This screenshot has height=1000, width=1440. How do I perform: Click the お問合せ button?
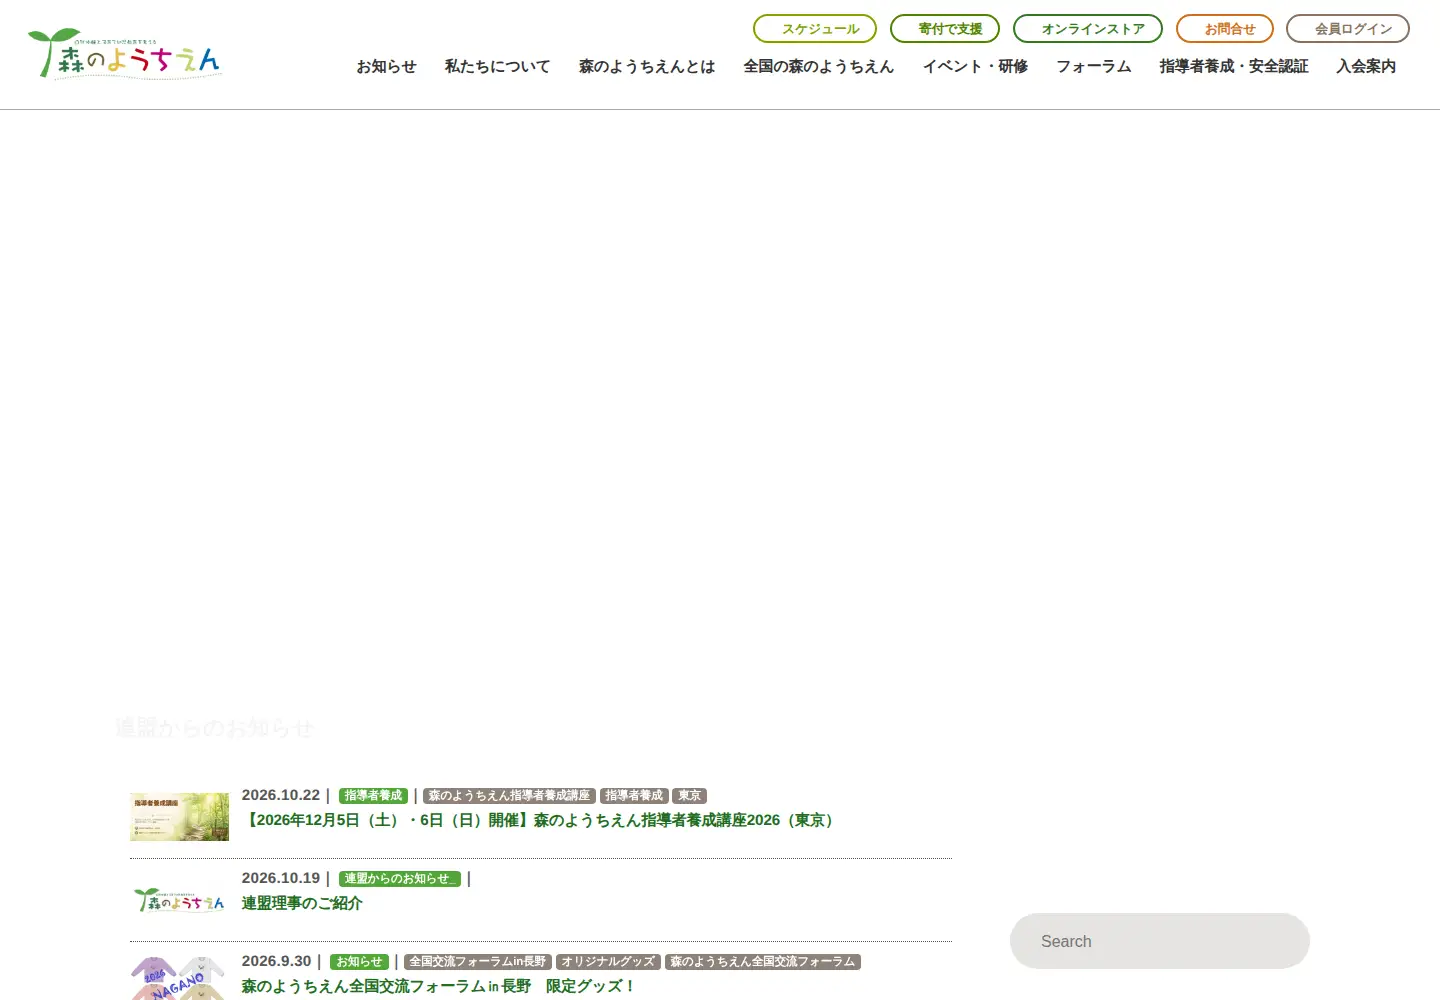[1225, 29]
